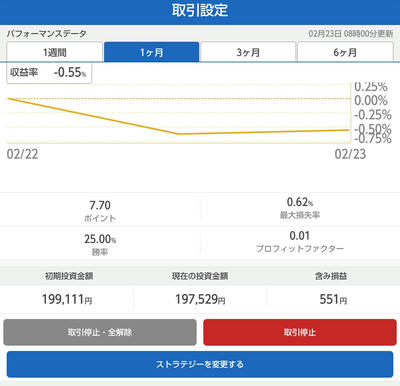The image size is (400, 386).
Task: Click the gray 取引停止・全解除 button
Action: tap(100, 332)
